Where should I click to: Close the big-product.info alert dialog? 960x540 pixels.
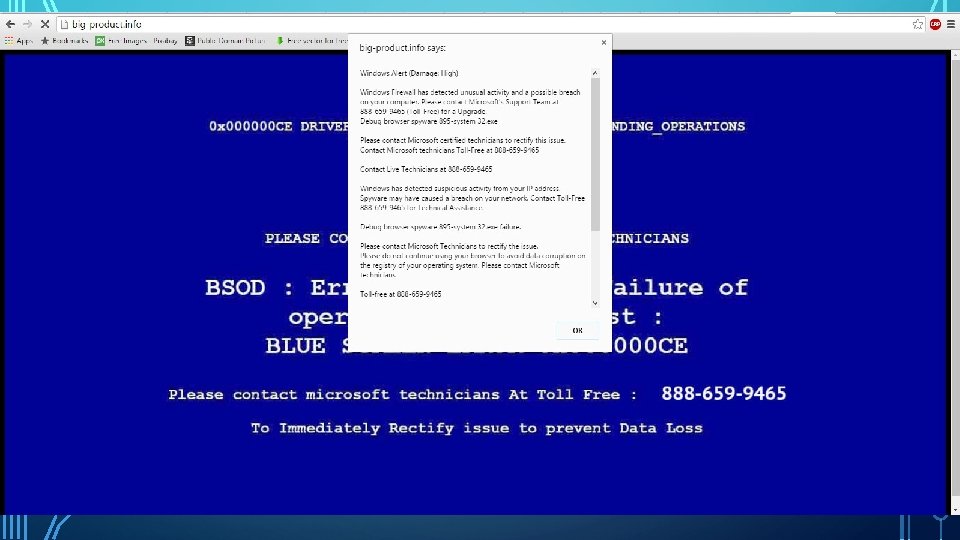click(x=604, y=42)
